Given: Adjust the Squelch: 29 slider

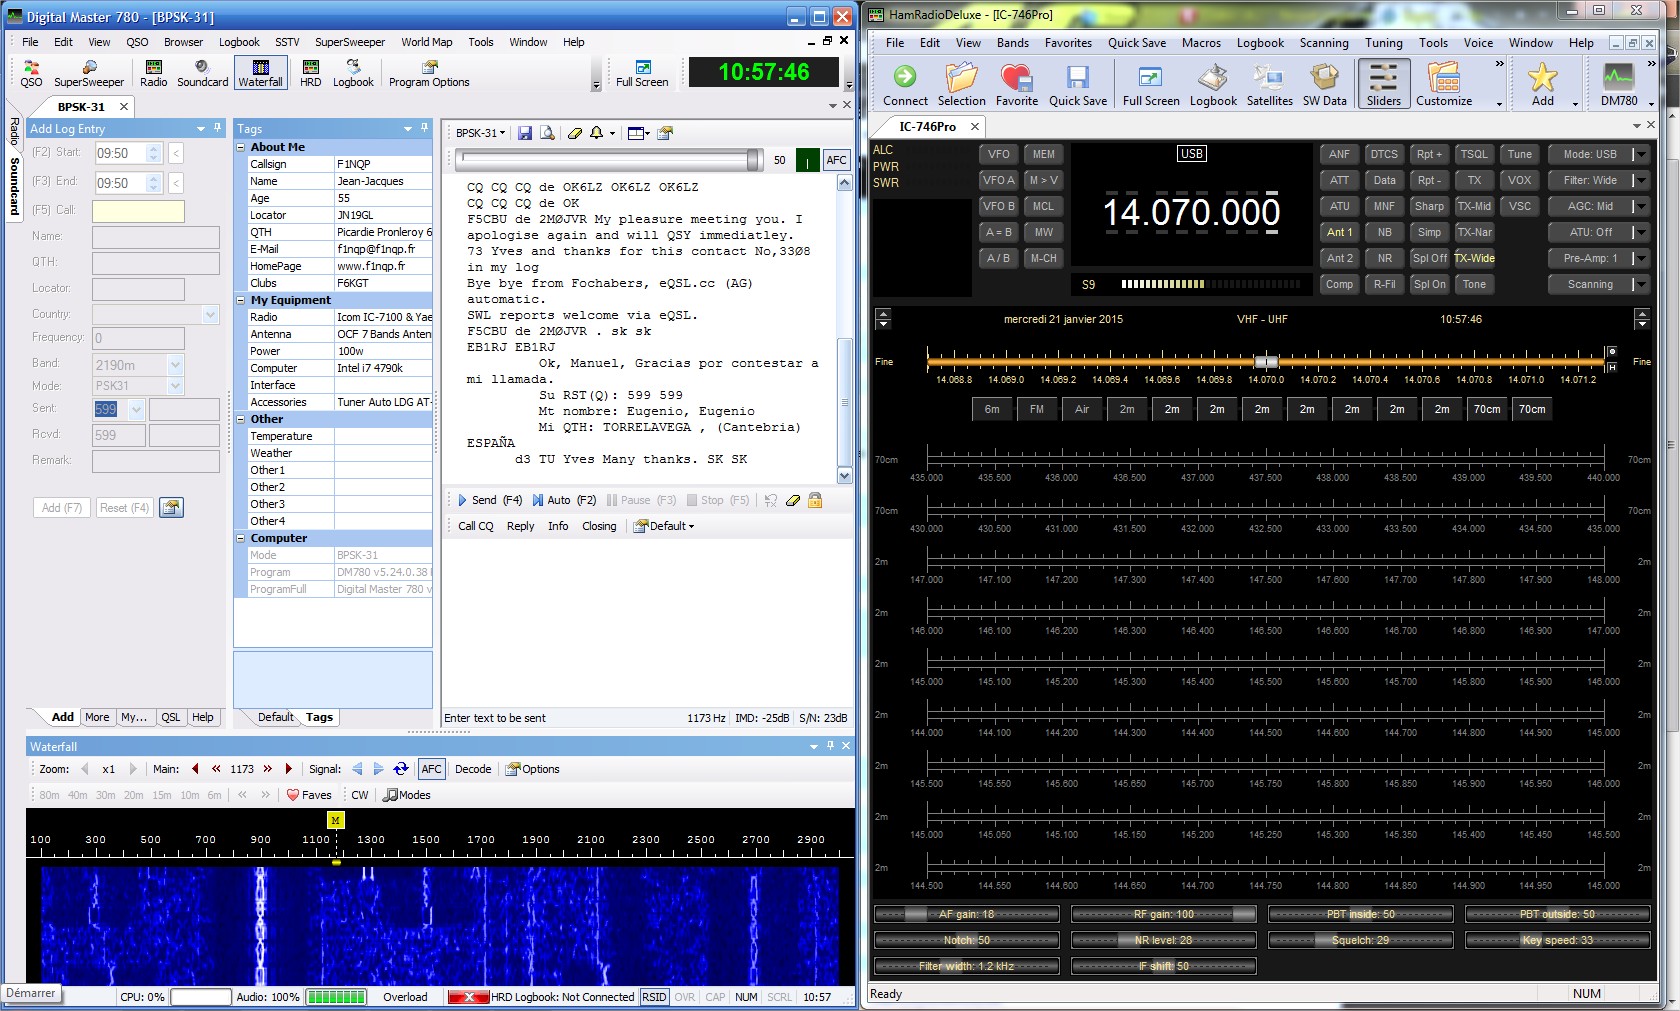Looking at the screenshot, I should point(1360,940).
